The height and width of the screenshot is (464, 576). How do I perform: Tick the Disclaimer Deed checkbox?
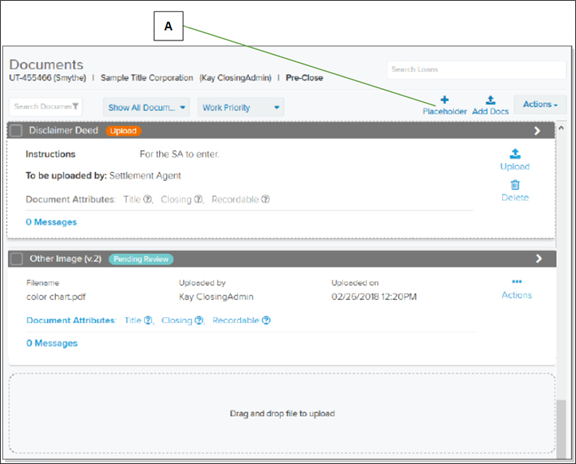(x=16, y=130)
